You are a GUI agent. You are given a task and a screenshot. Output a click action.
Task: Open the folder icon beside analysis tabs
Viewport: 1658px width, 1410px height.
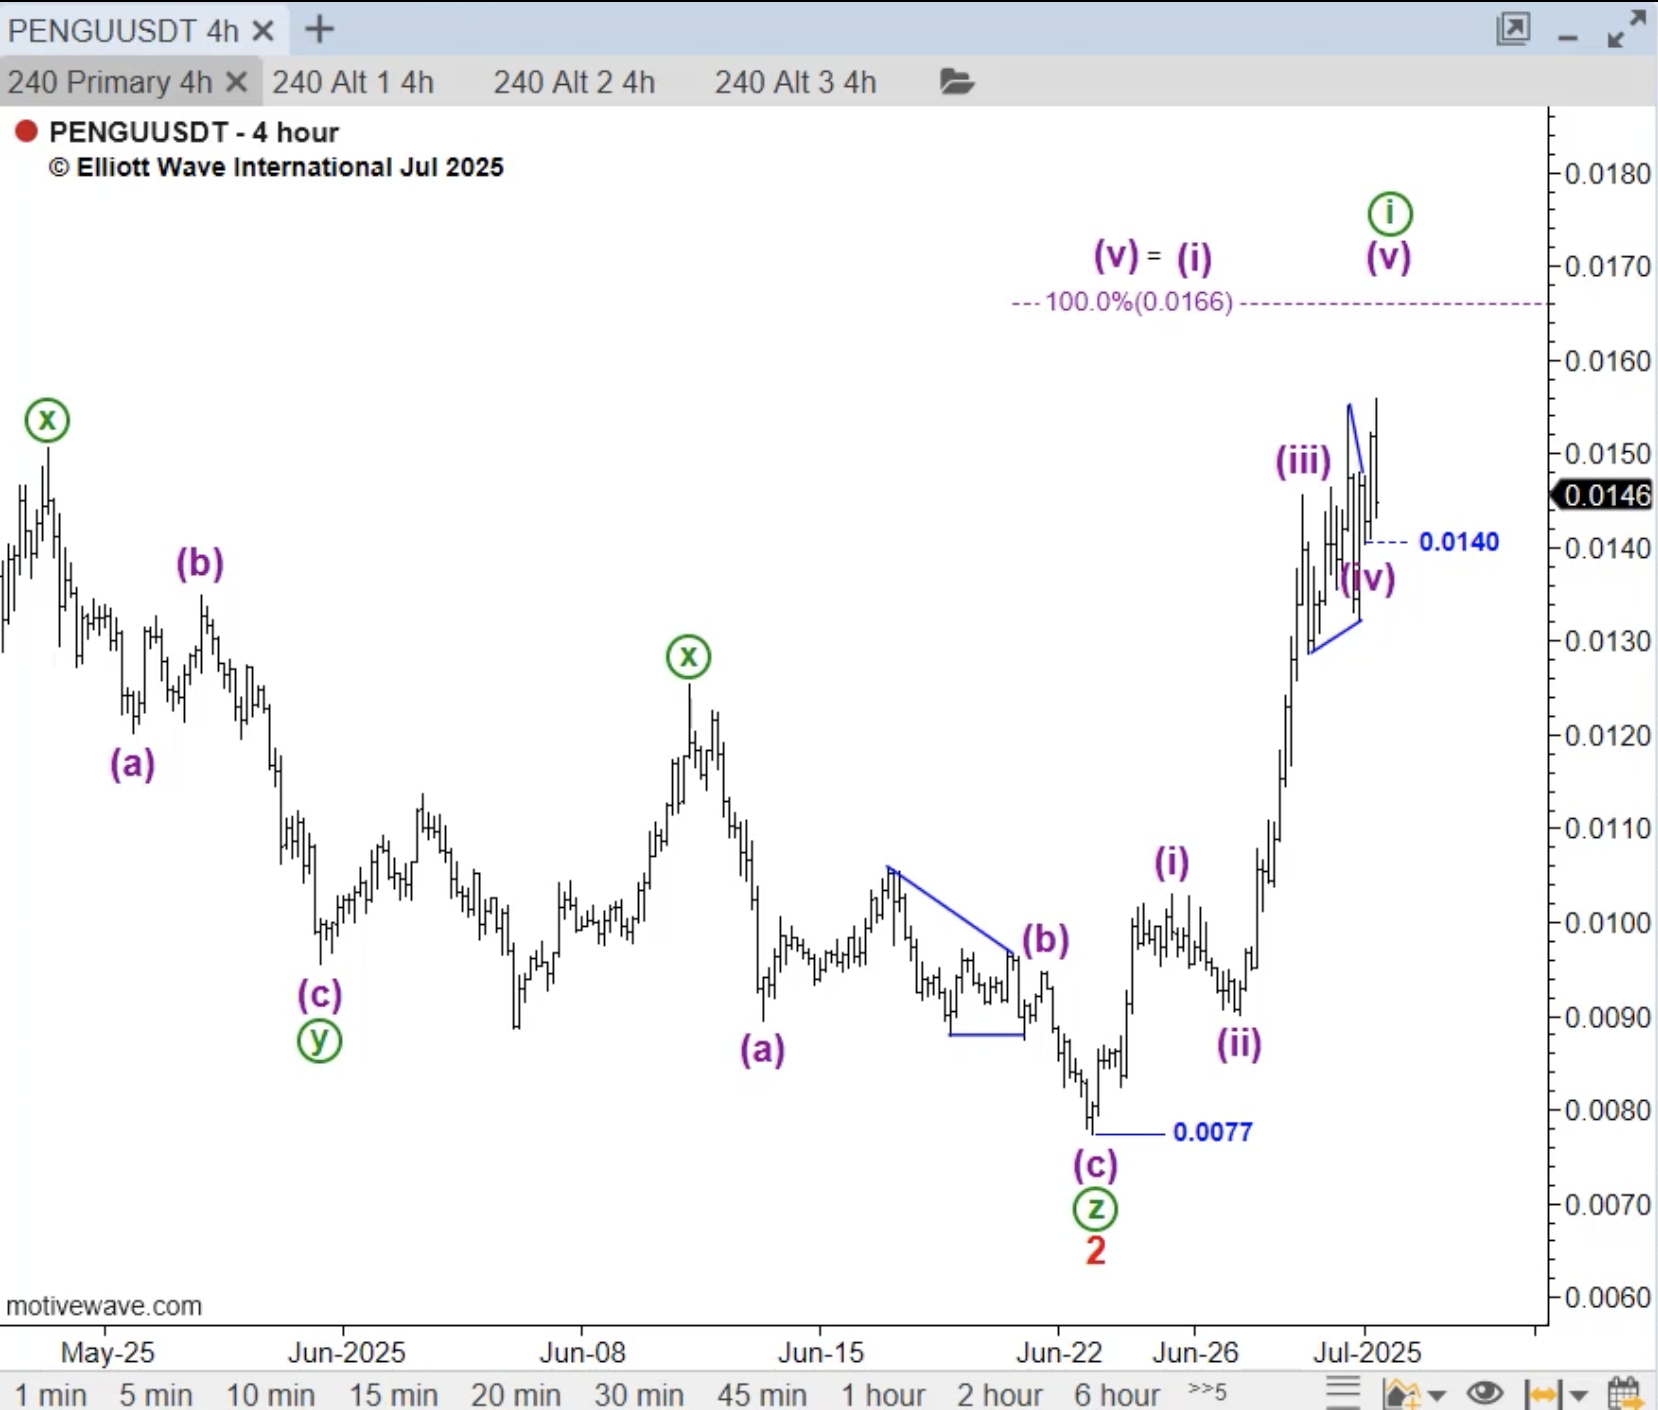[x=956, y=82]
